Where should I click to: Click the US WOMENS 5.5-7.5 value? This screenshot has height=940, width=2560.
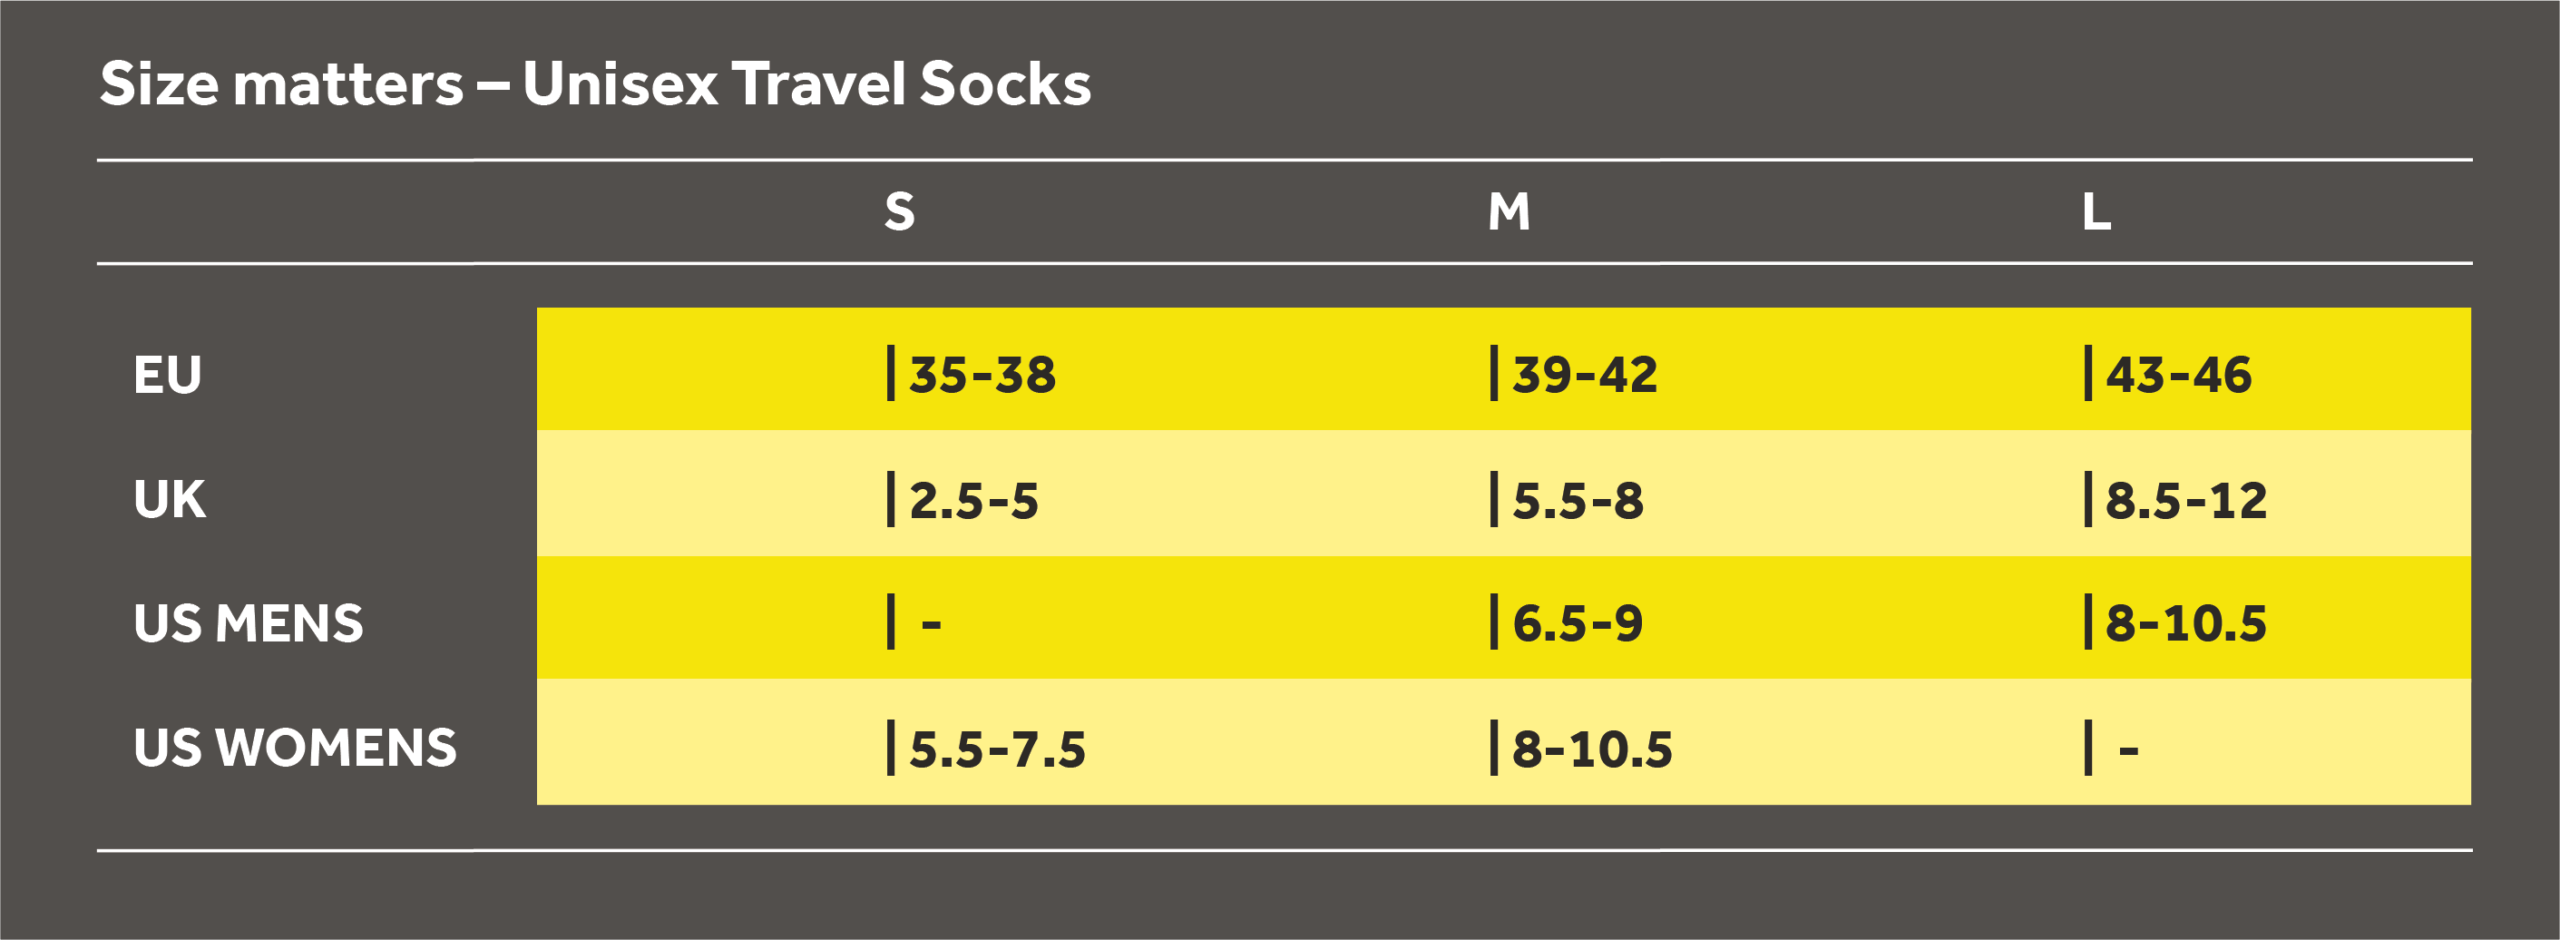[997, 749]
